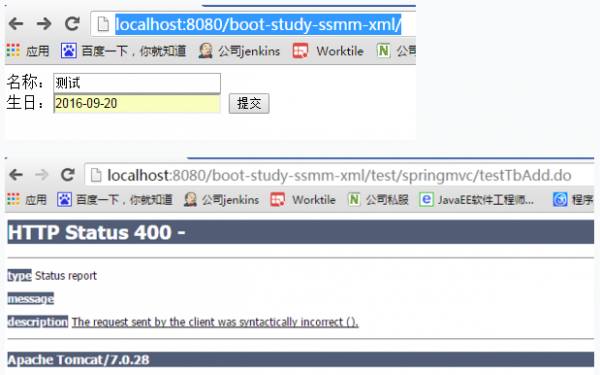Click the 生日 date field showing 2016-09-20

pyautogui.click(x=137, y=103)
